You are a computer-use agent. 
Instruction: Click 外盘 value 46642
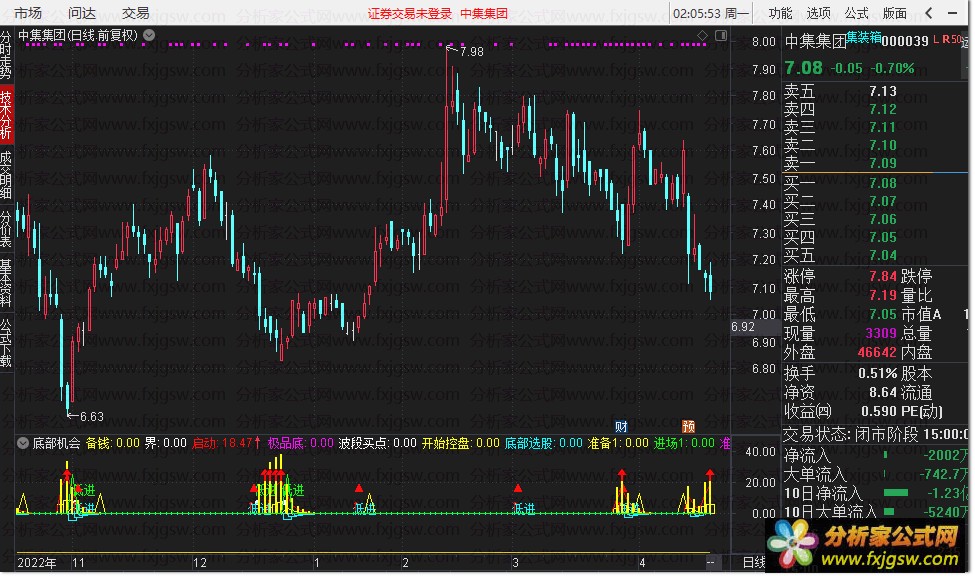pyautogui.click(x=877, y=353)
